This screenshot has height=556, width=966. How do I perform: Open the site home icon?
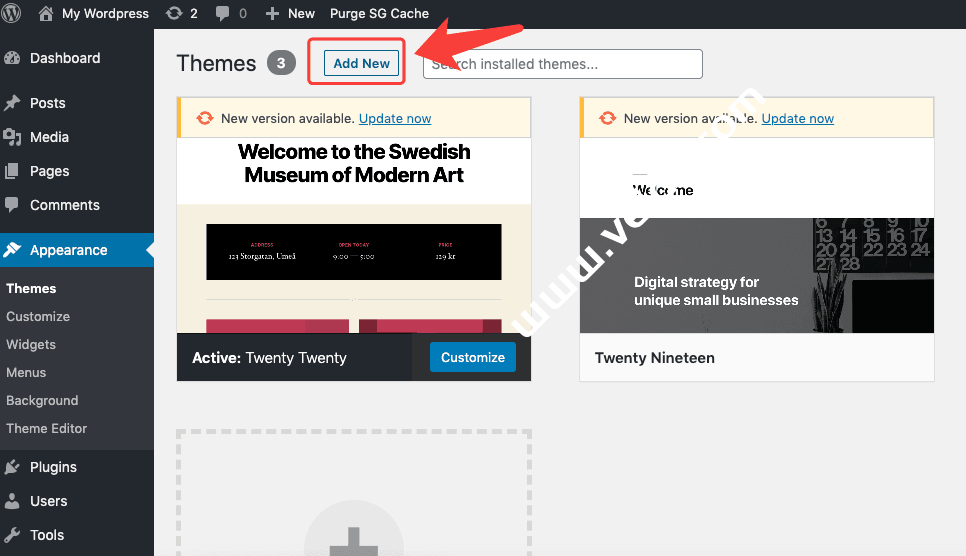46,13
